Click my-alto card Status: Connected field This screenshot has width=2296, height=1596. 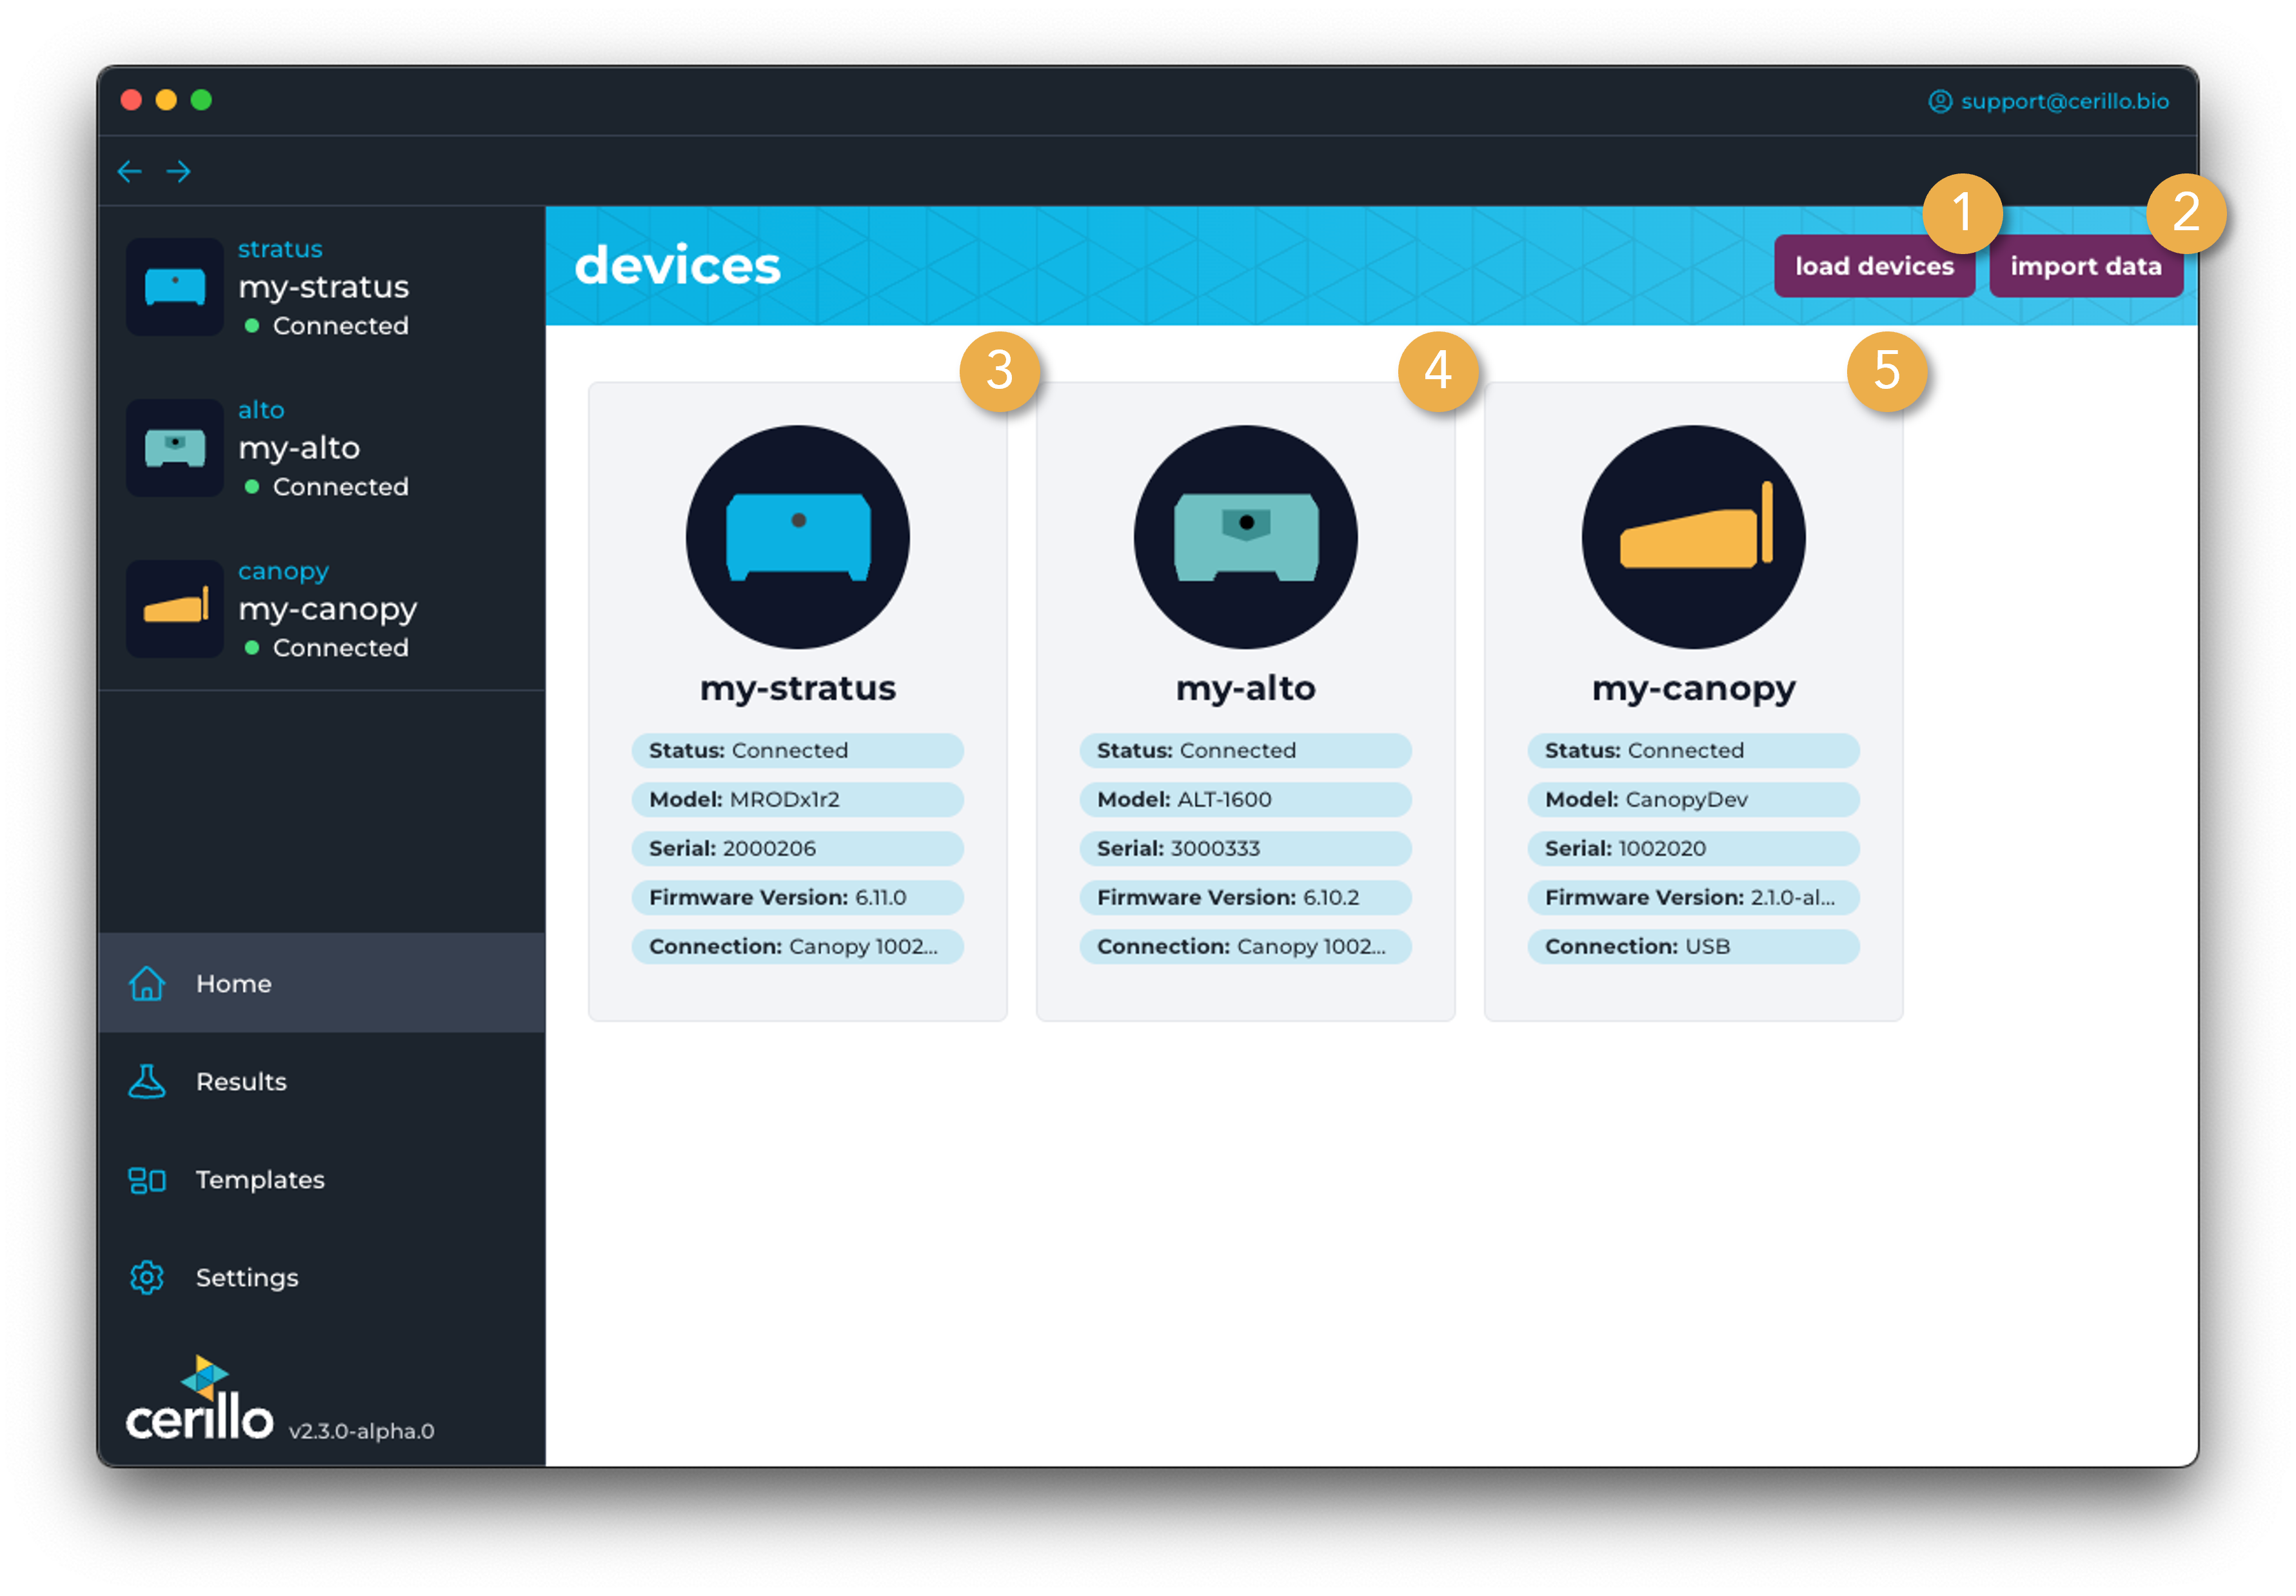(1246, 751)
